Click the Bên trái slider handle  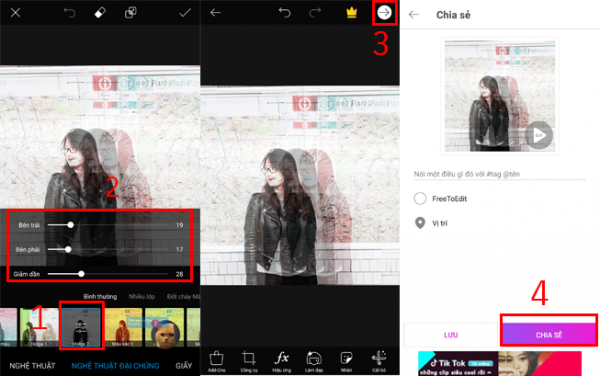coord(70,225)
